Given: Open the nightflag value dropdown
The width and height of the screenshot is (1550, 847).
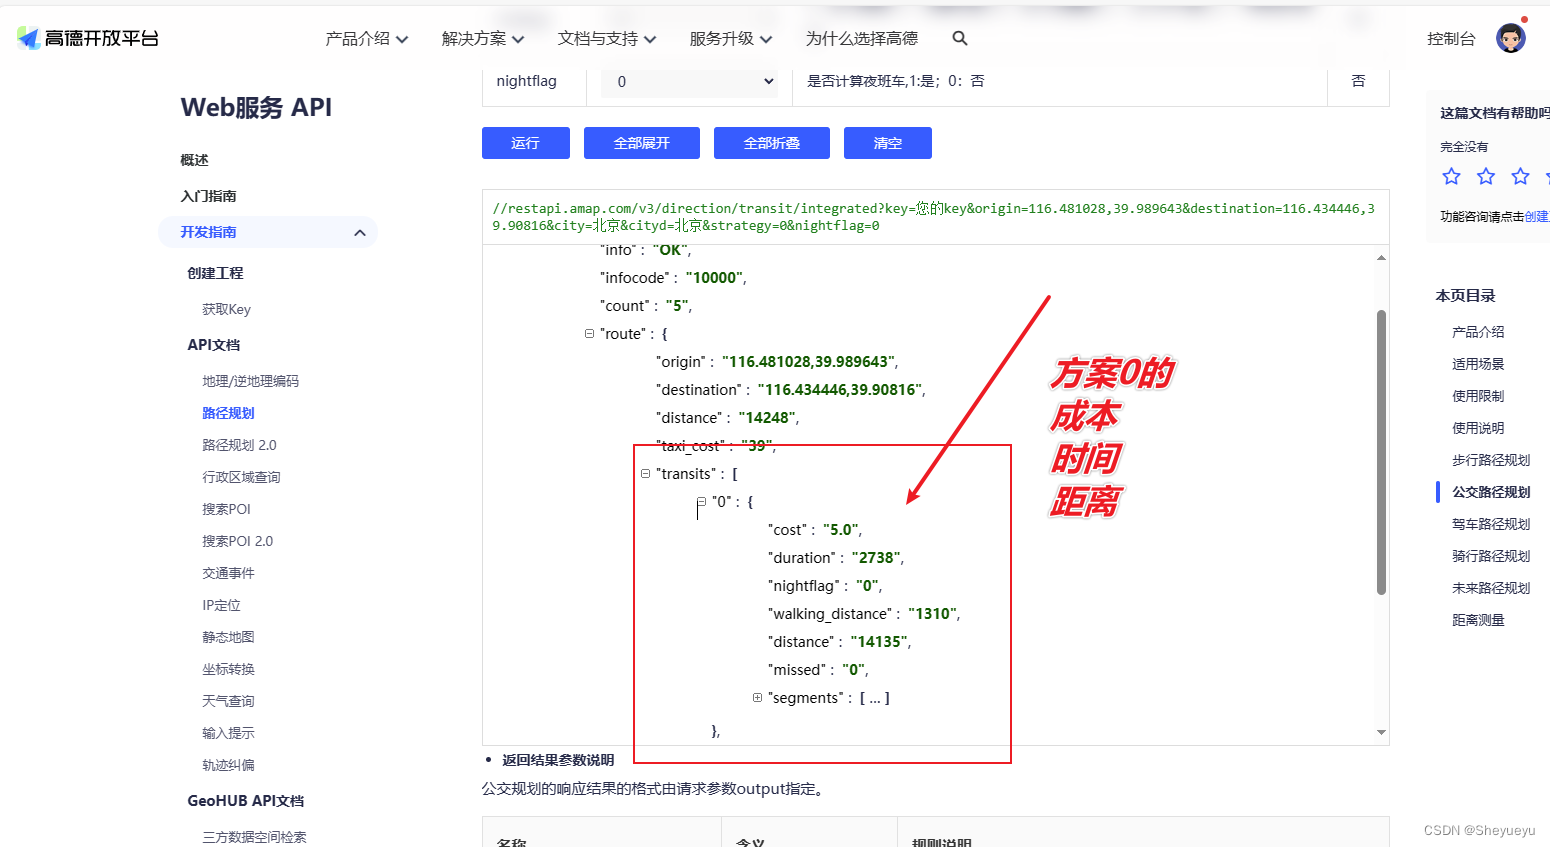Looking at the screenshot, I should pyautogui.click(x=689, y=82).
